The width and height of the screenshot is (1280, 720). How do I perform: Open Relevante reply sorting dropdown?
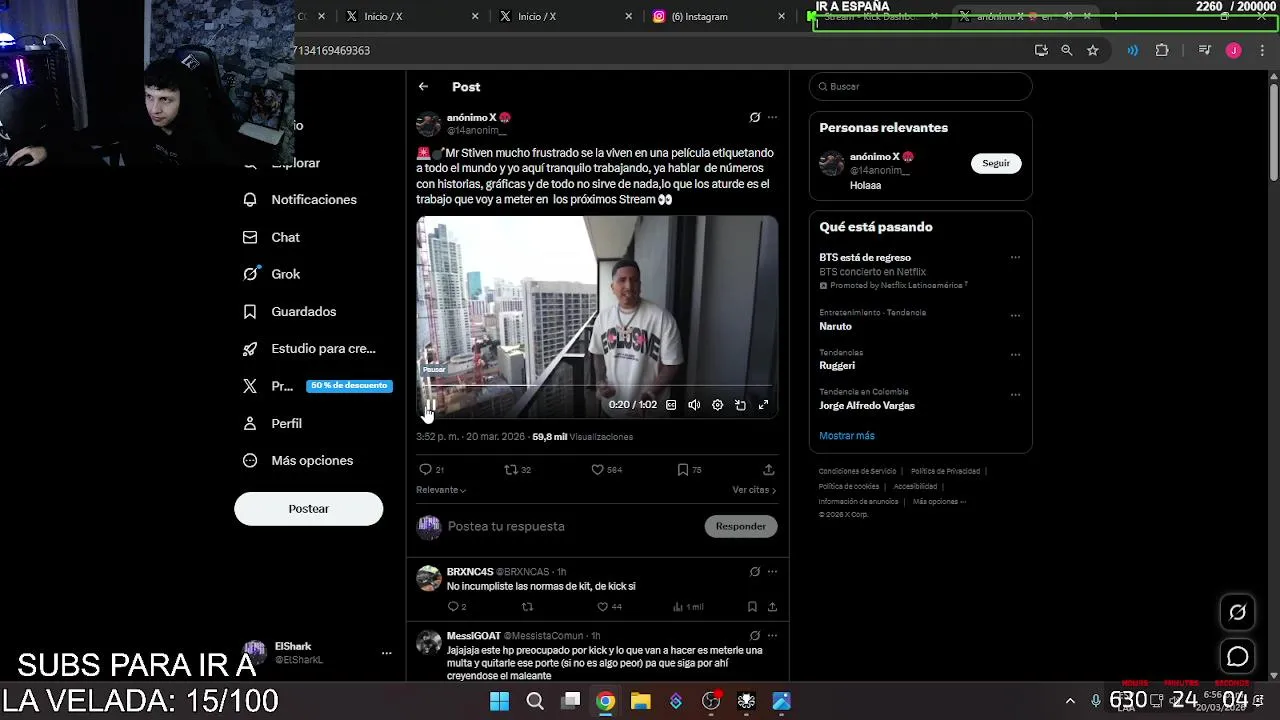point(441,490)
